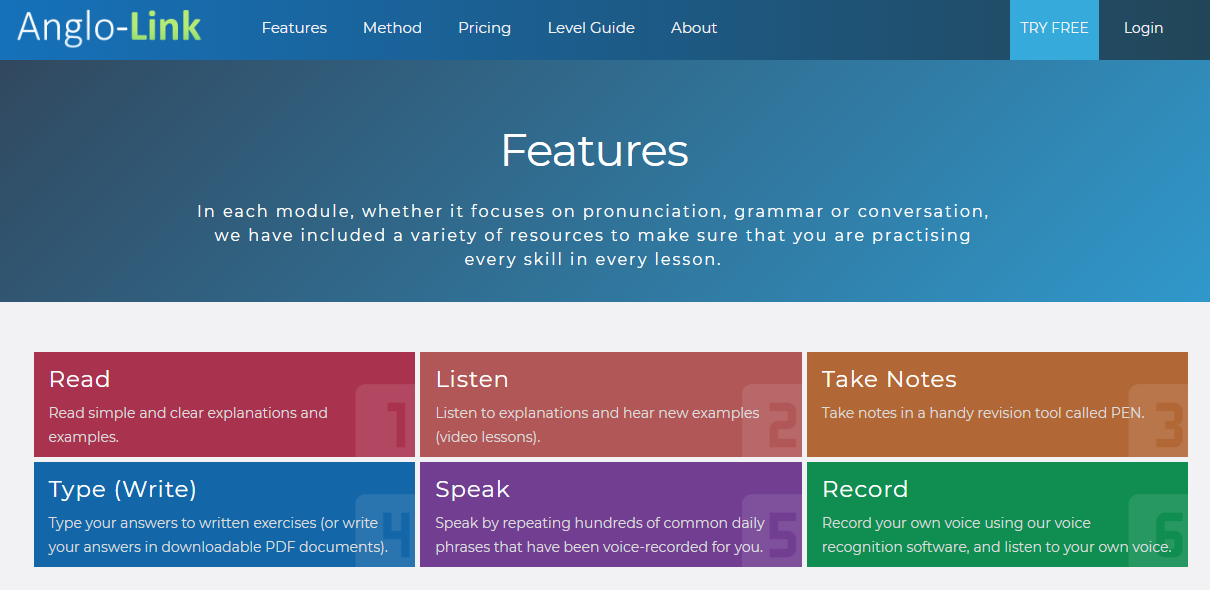Click the number 5 badge on Speak card
The width and height of the screenshot is (1210, 590).
[772, 530]
